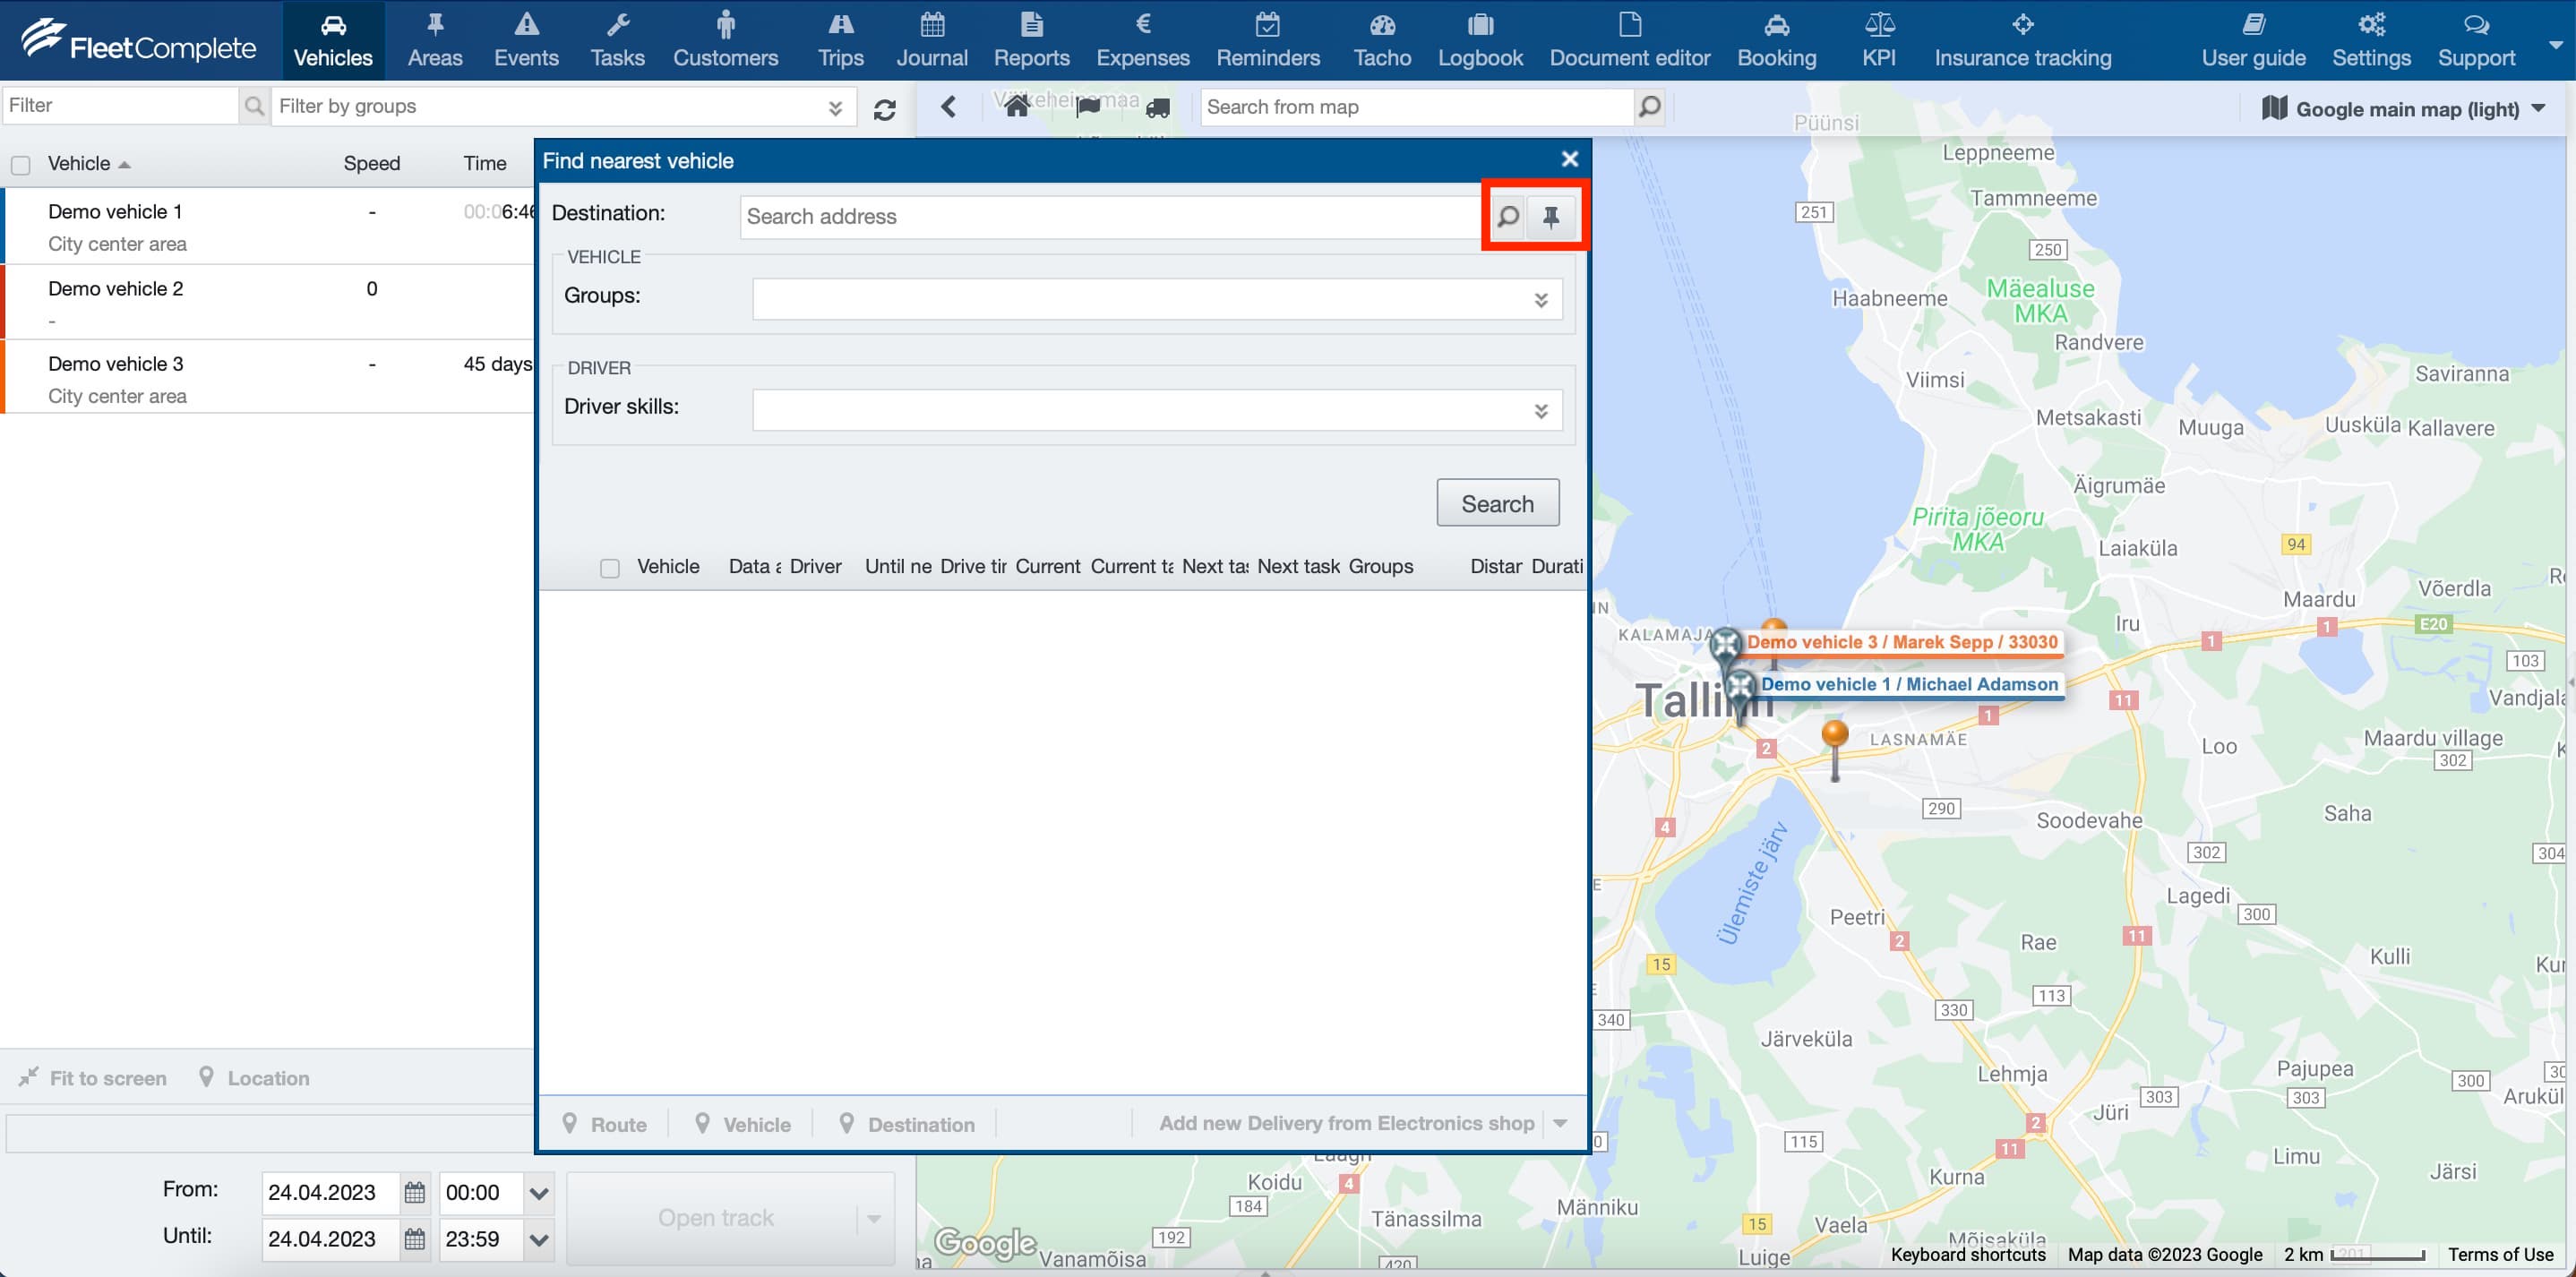2576x1277 pixels.
Task: Click the home icon on map toolbar
Action: 1017,106
